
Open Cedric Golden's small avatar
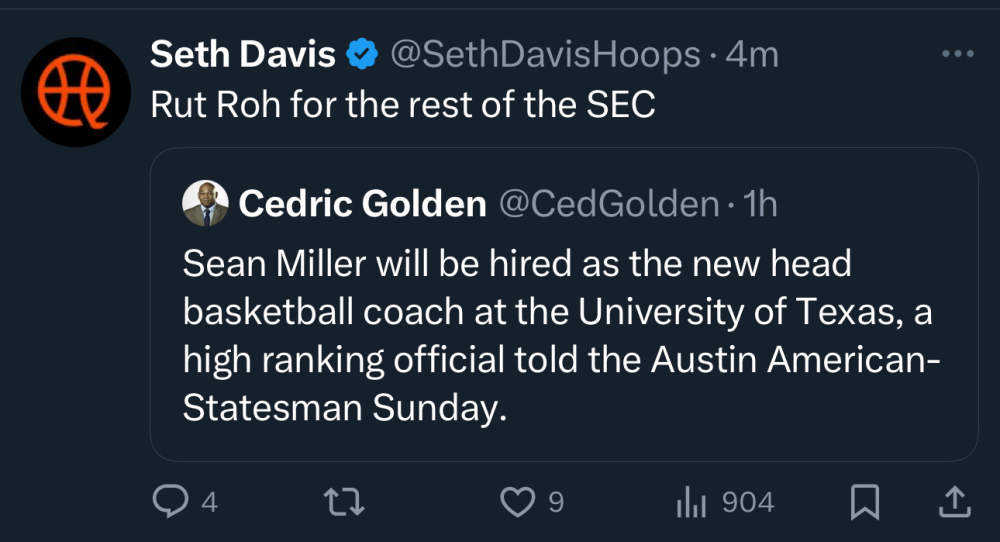click(206, 204)
